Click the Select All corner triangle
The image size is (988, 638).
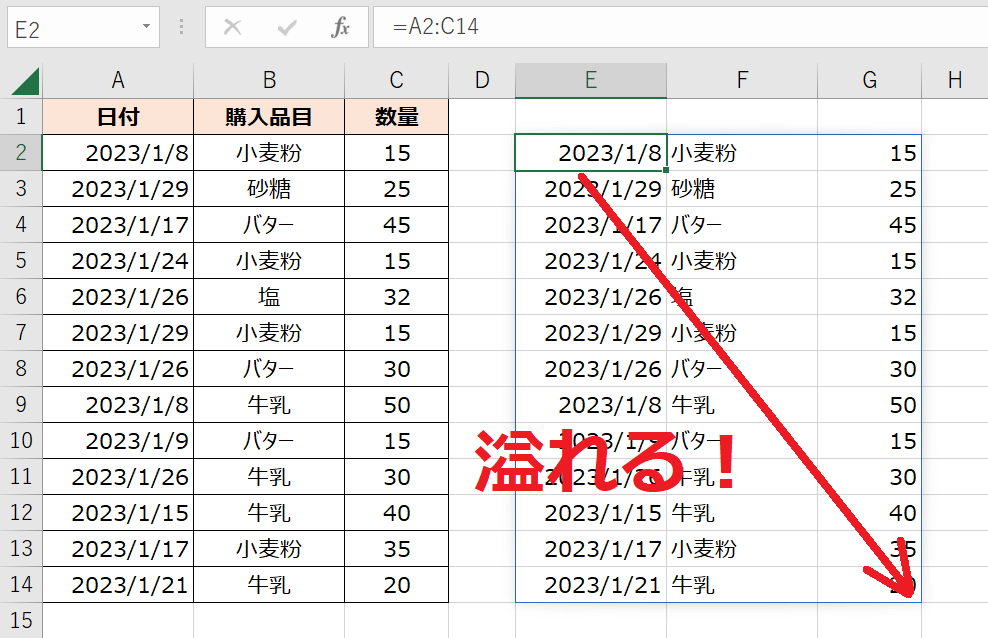[24, 81]
